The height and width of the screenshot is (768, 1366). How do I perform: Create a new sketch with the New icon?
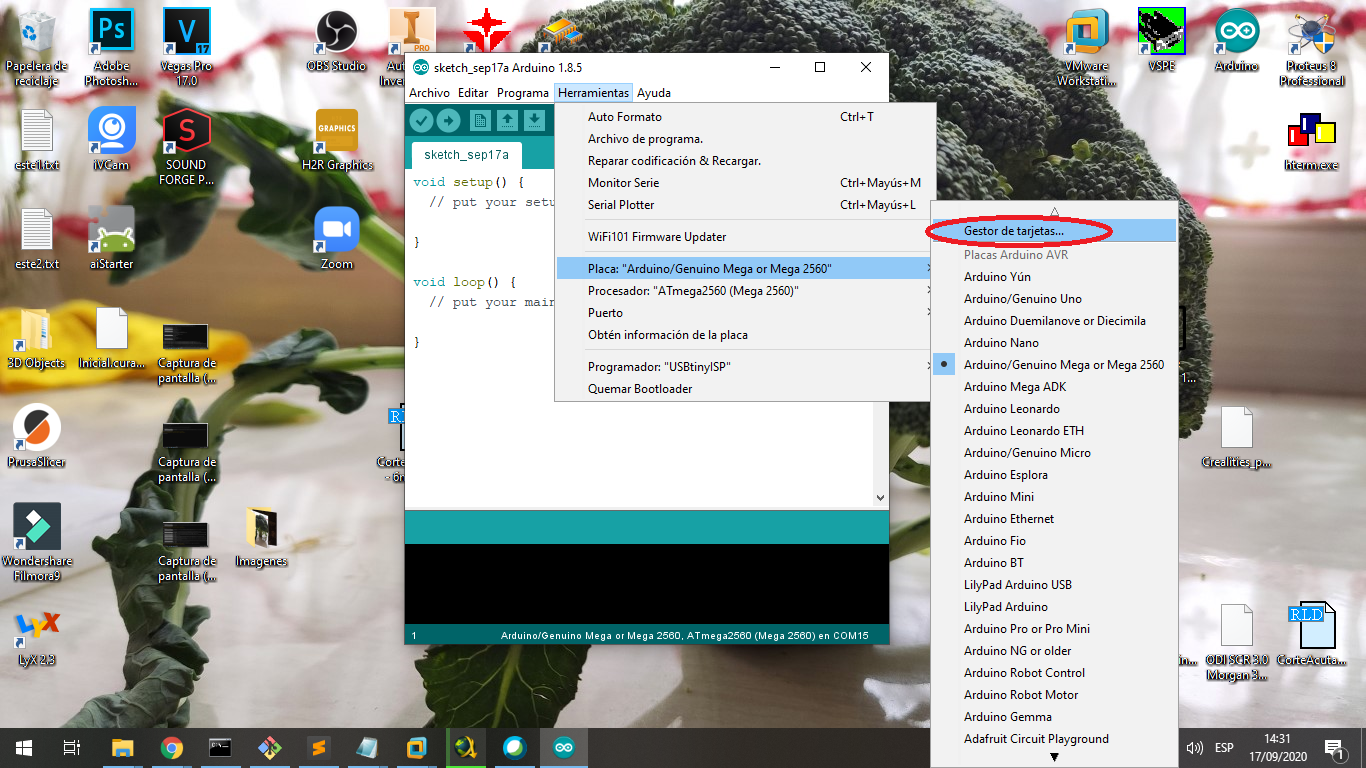coord(480,121)
